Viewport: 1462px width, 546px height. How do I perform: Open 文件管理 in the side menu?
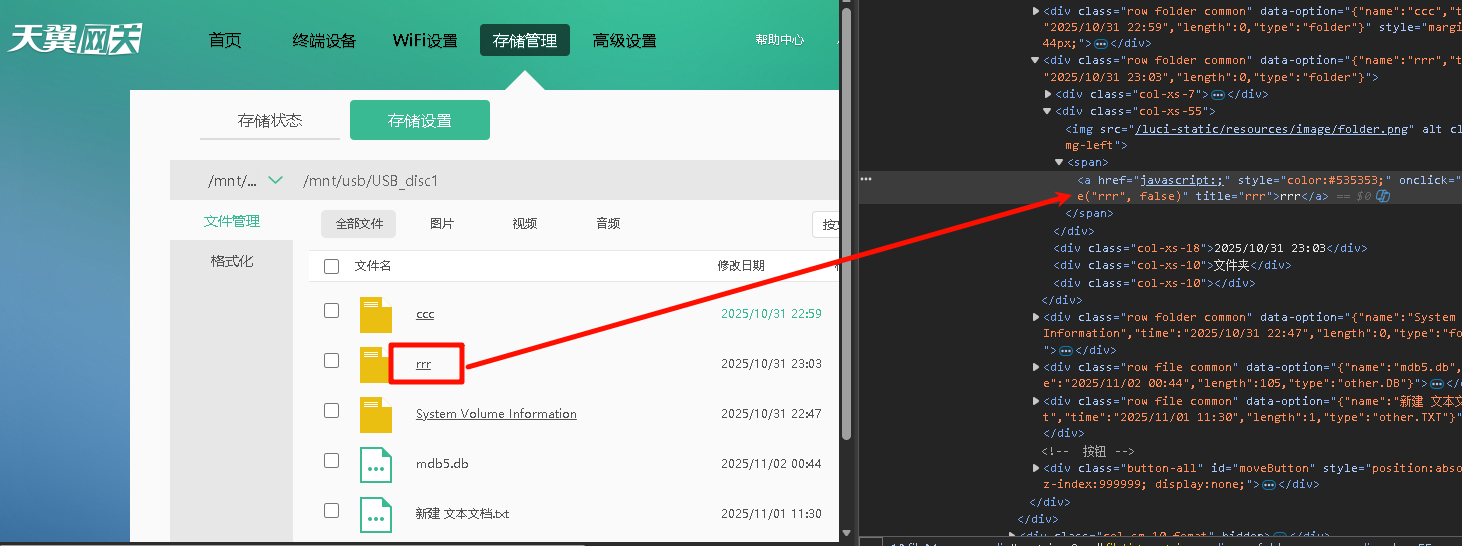232,221
